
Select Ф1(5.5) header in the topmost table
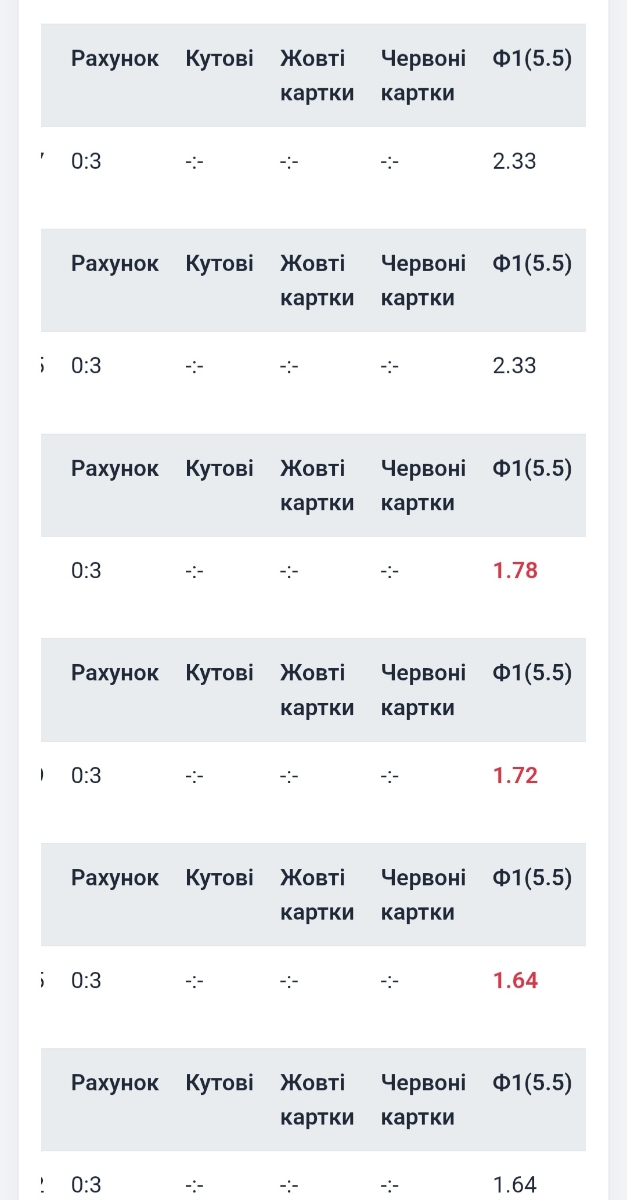click(x=532, y=59)
